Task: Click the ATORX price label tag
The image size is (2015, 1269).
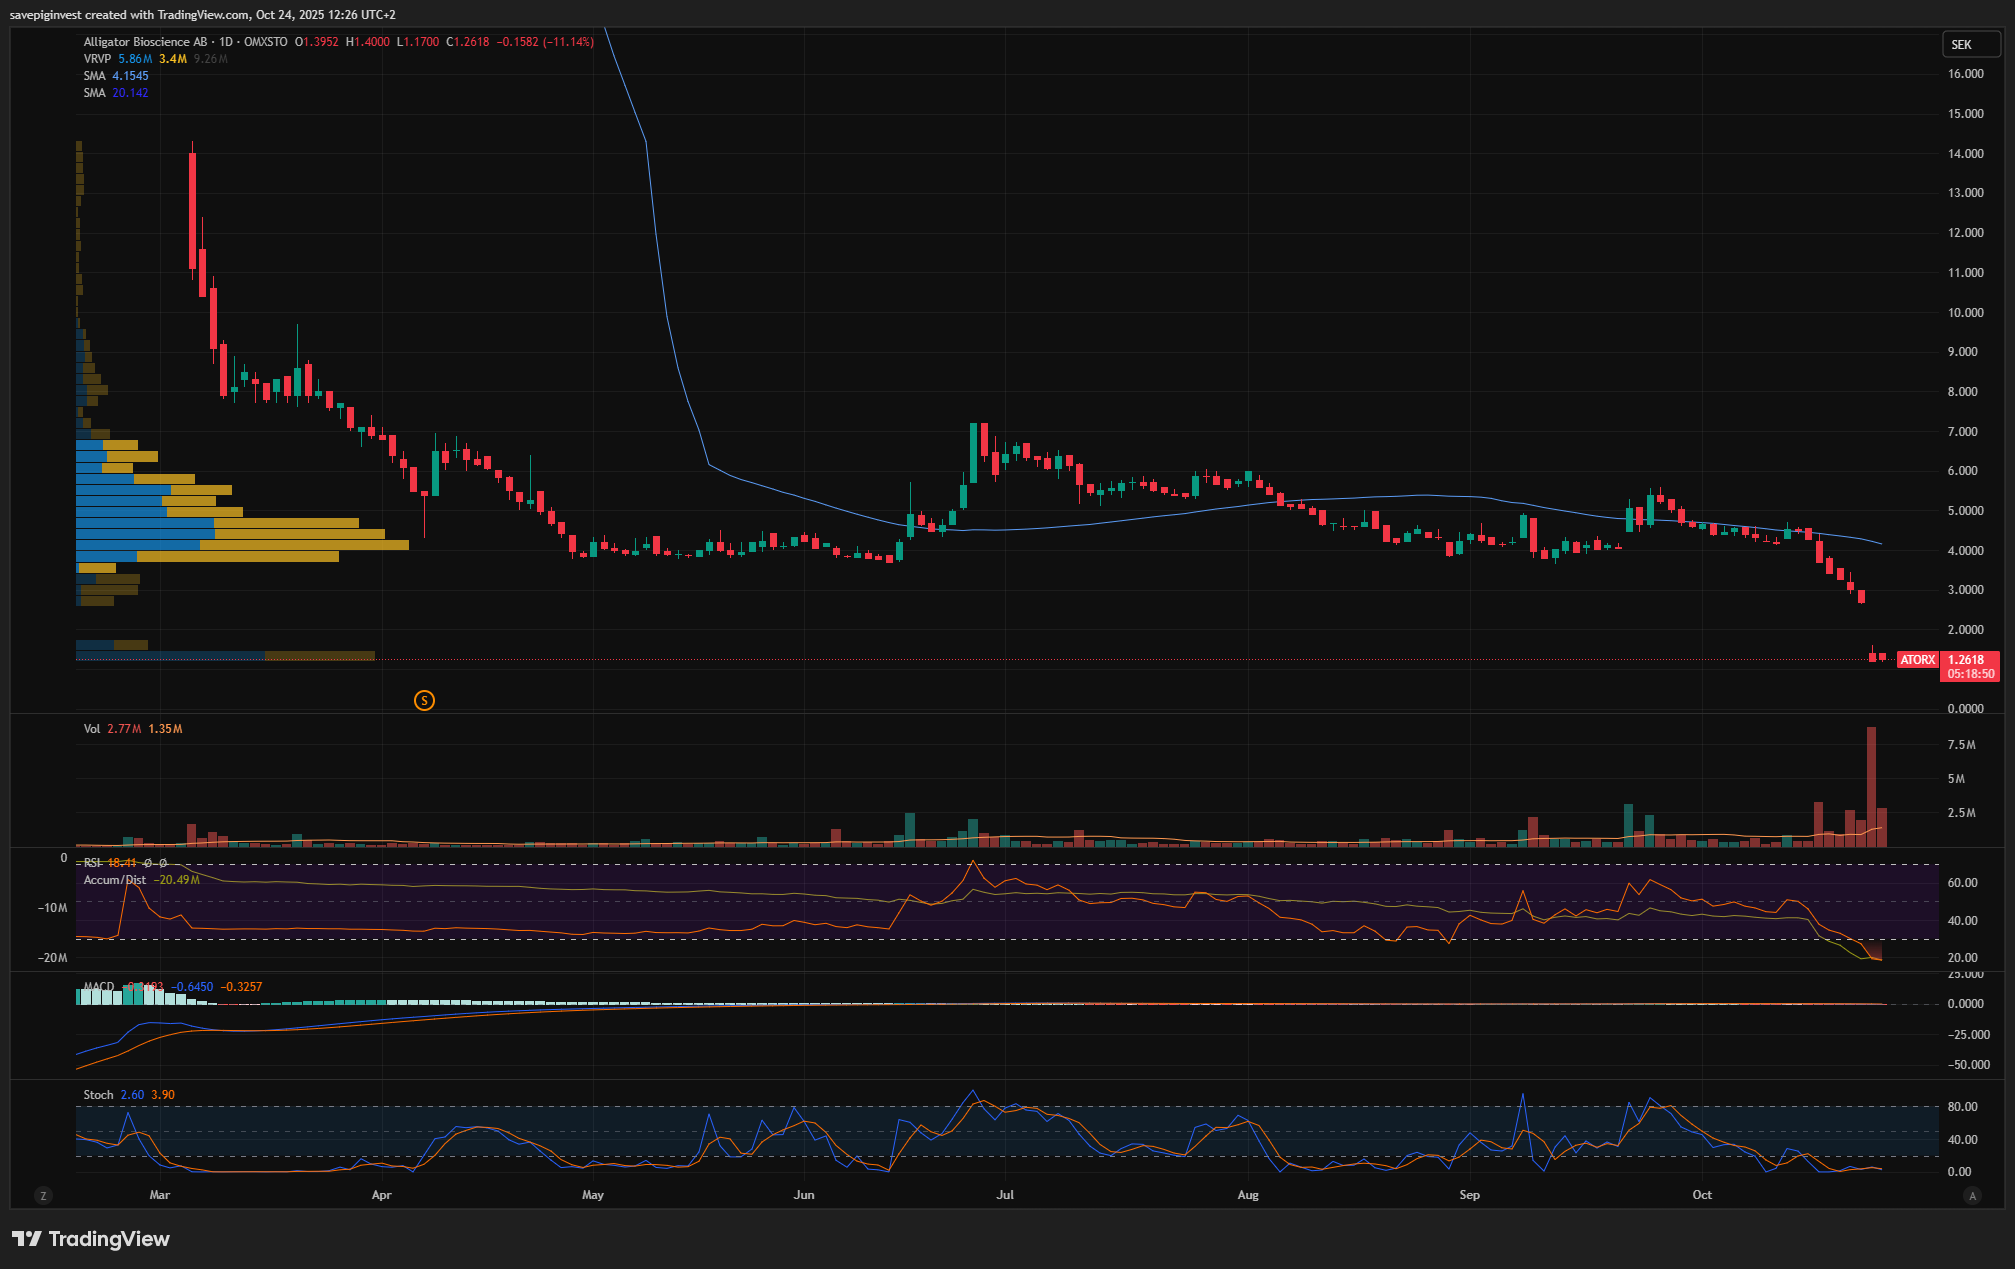Action: pyautogui.click(x=1917, y=660)
